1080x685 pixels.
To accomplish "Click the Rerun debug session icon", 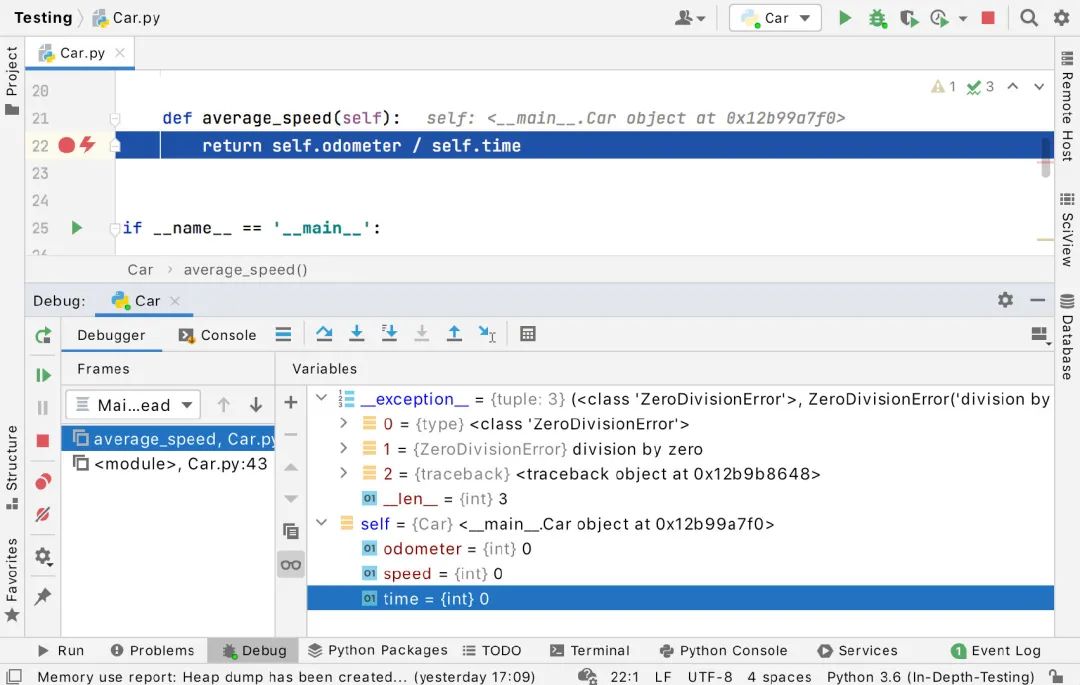I will (x=42, y=335).
